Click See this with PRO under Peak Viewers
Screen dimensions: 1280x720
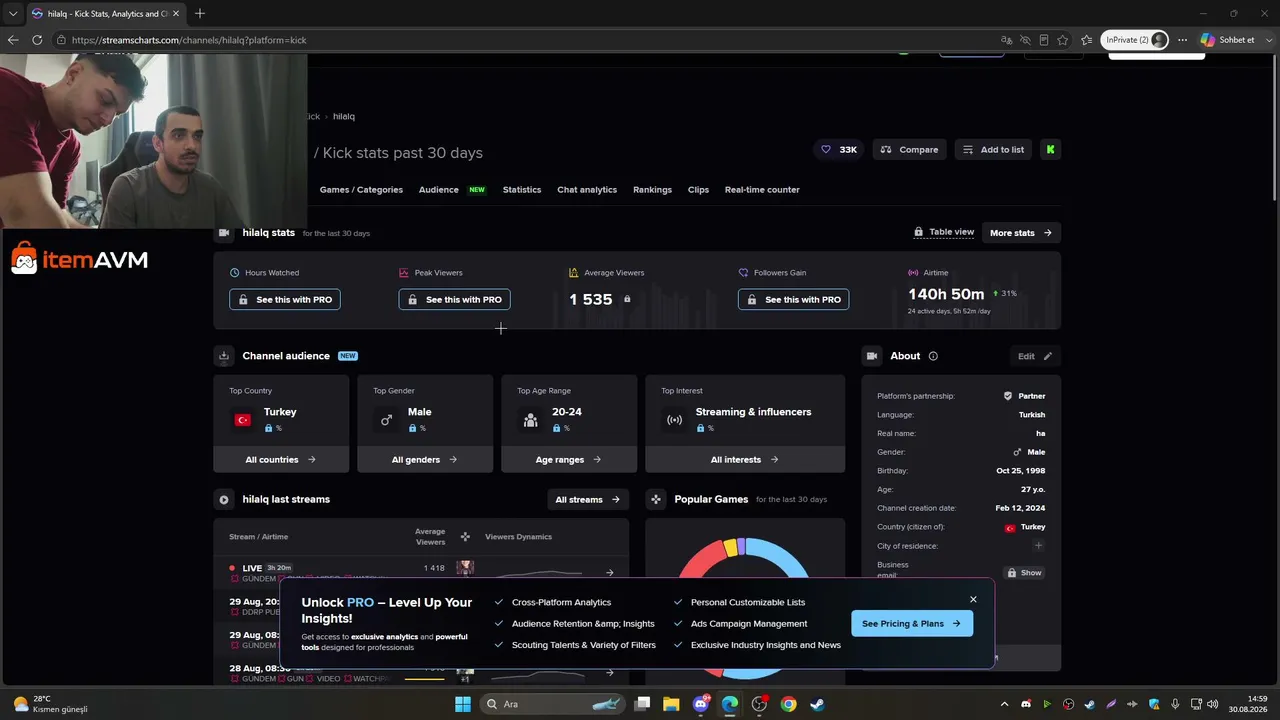point(455,299)
